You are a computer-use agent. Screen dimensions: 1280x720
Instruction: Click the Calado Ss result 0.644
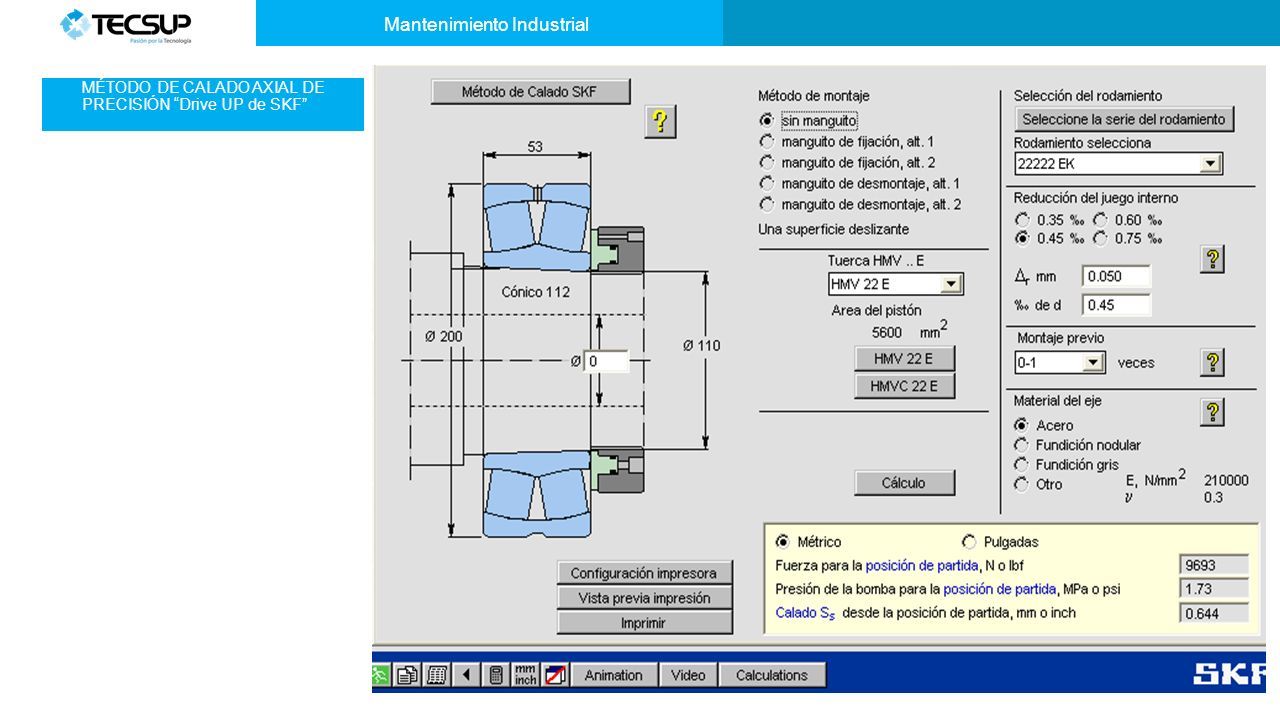[x=1214, y=614]
